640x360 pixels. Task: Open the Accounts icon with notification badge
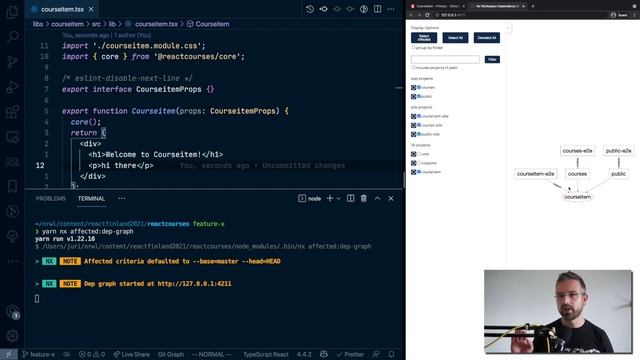(12, 311)
